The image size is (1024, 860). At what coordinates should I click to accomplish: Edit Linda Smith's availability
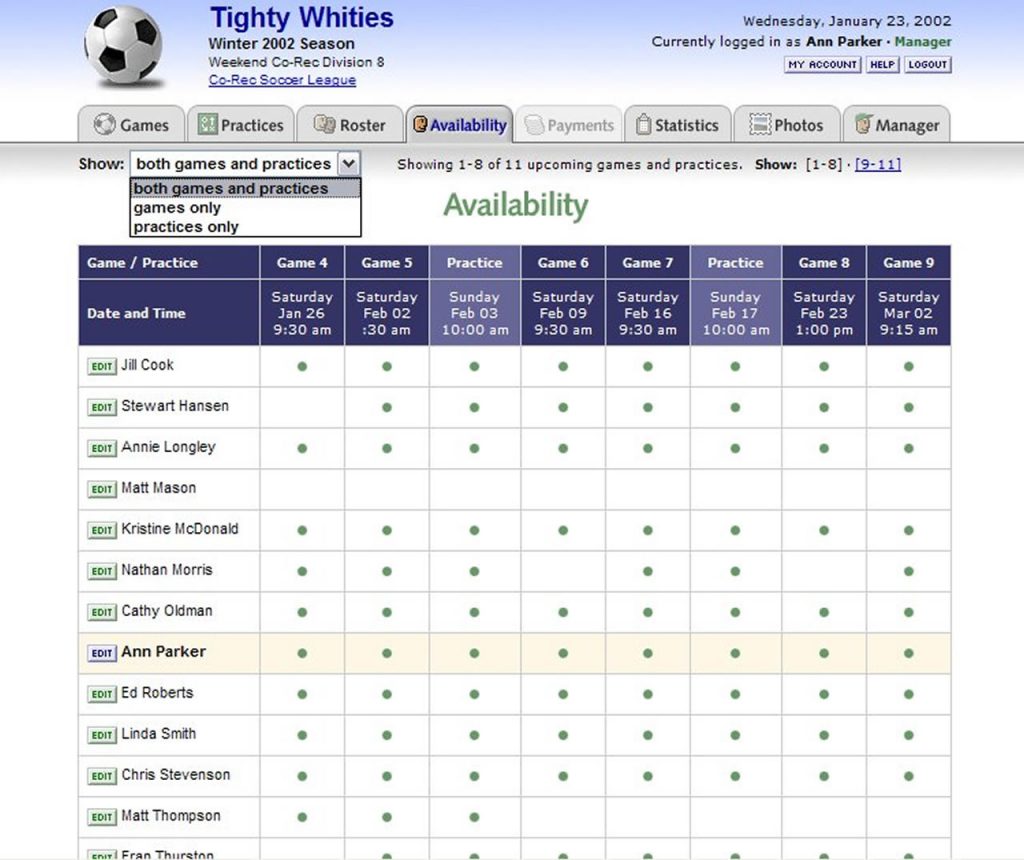tap(102, 735)
